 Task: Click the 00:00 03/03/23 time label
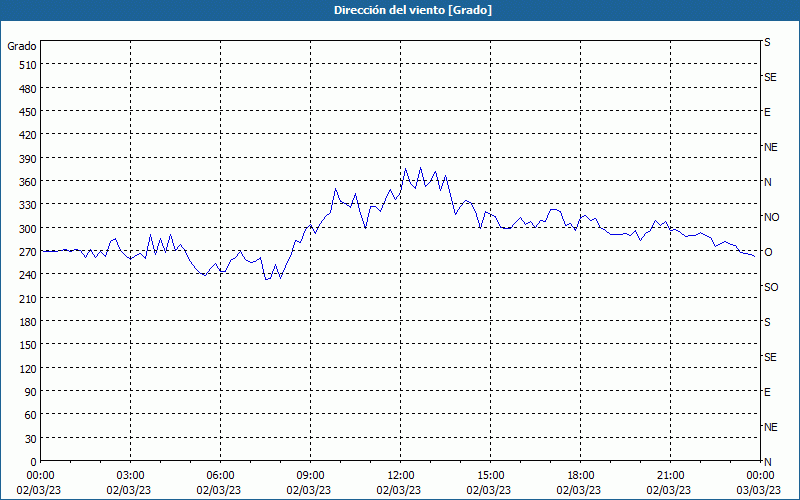(x=760, y=483)
